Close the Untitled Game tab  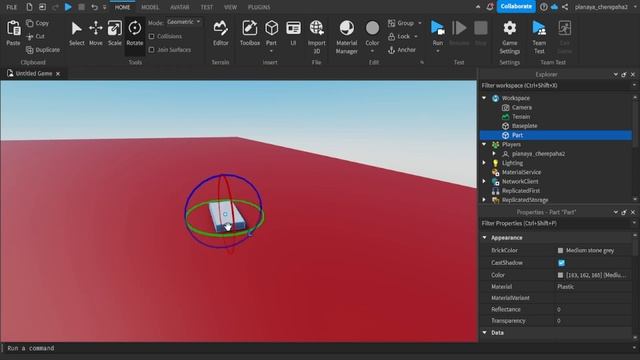point(58,74)
